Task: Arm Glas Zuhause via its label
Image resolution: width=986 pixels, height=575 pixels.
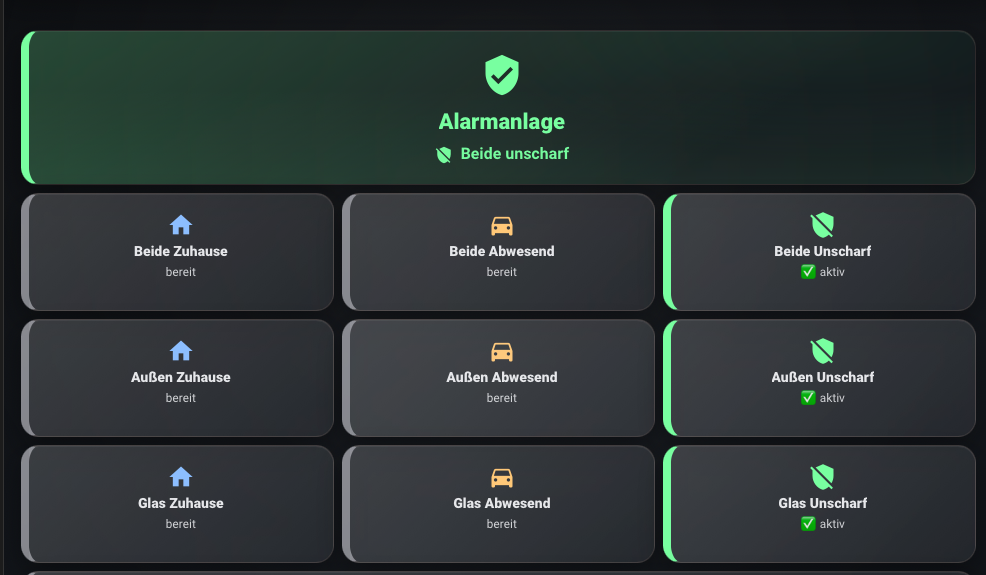Action: [181, 503]
